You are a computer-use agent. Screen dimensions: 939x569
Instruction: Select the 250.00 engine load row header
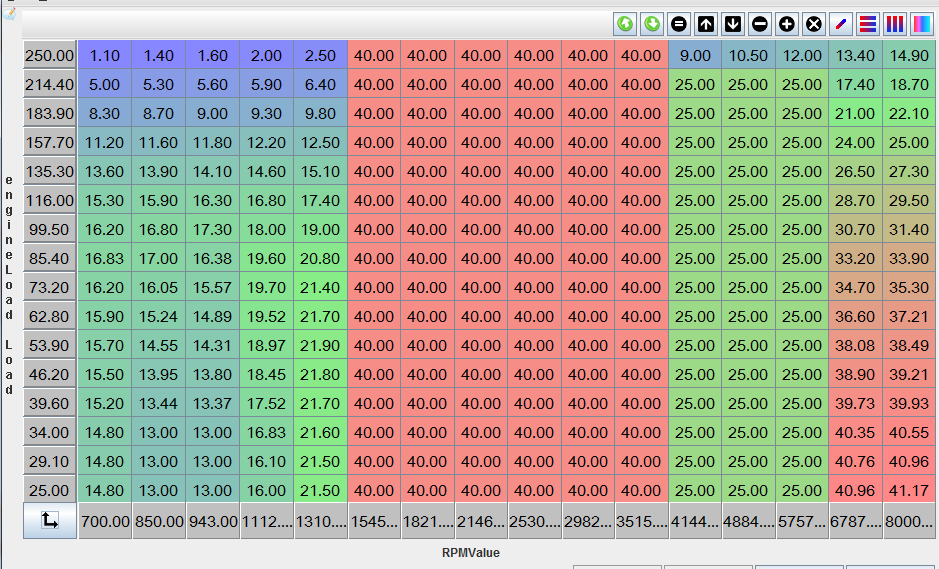(x=50, y=56)
